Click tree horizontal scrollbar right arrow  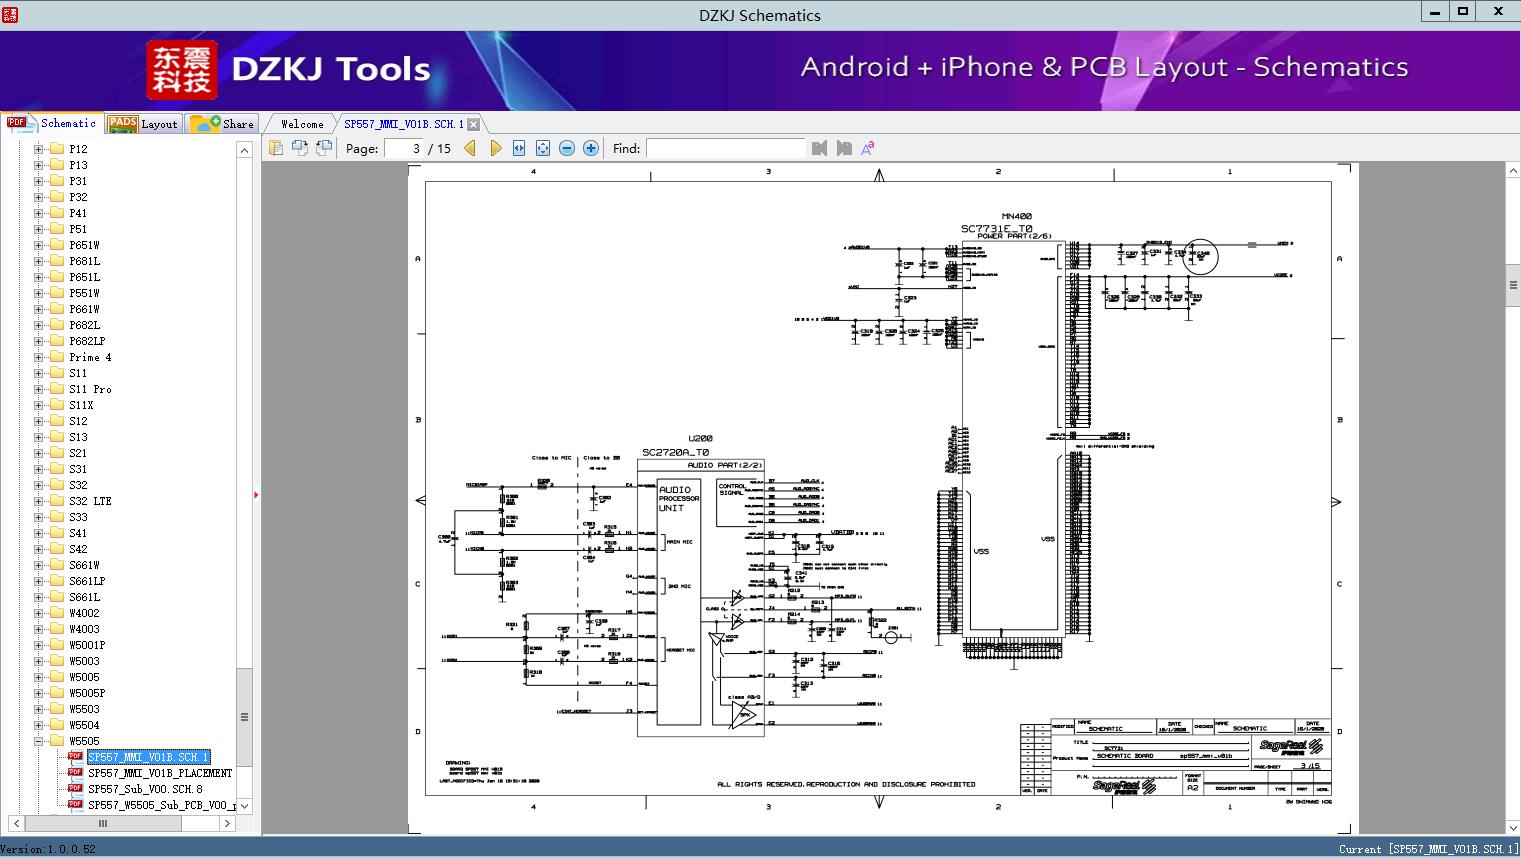coord(227,823)
